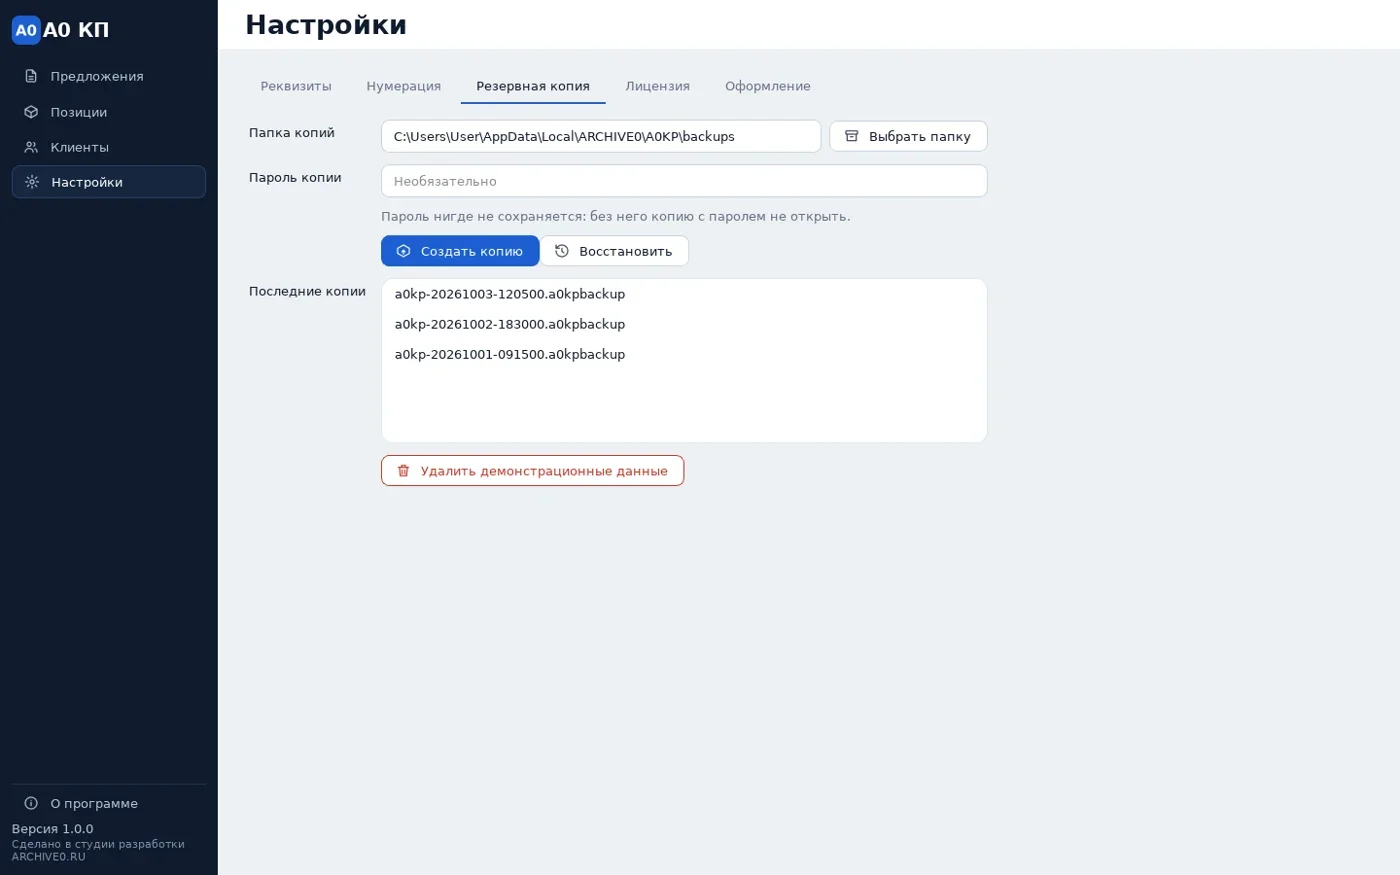Open the Реквизиты tab

click(296, 86)
